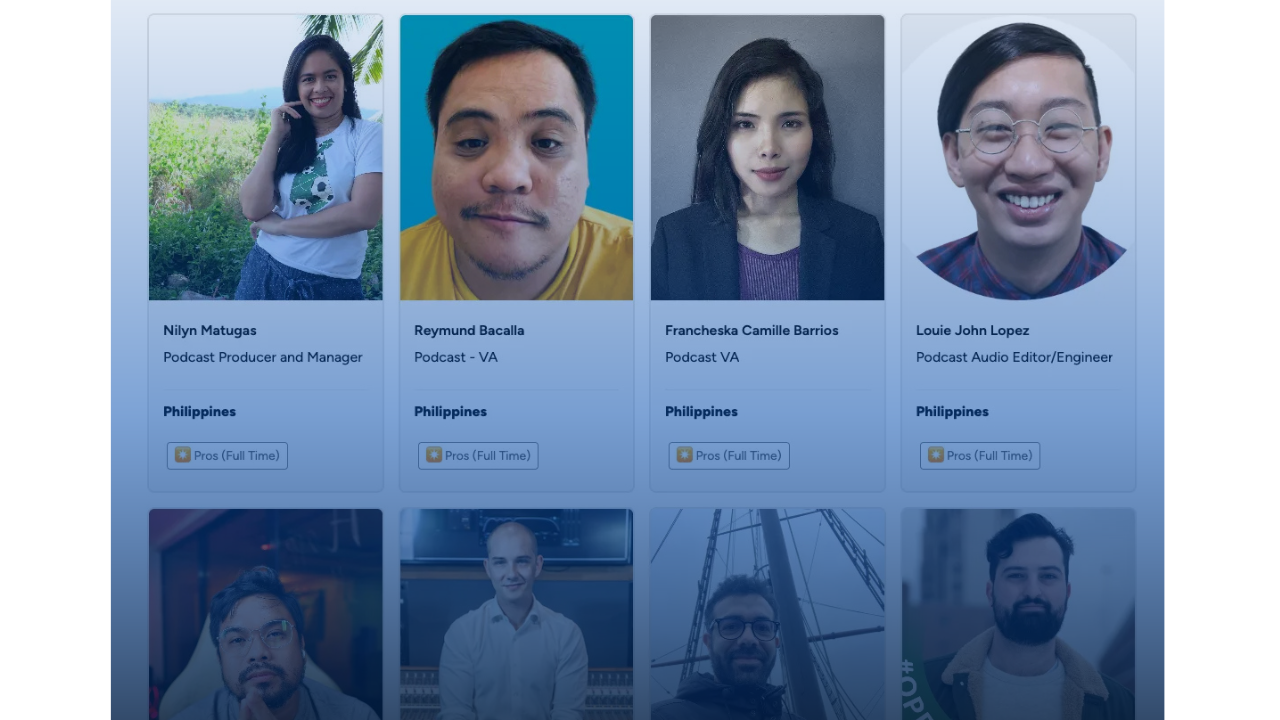Open Reymund Bacalla's profile photo
1280x720 pixels.
click(x=517, y=157)
